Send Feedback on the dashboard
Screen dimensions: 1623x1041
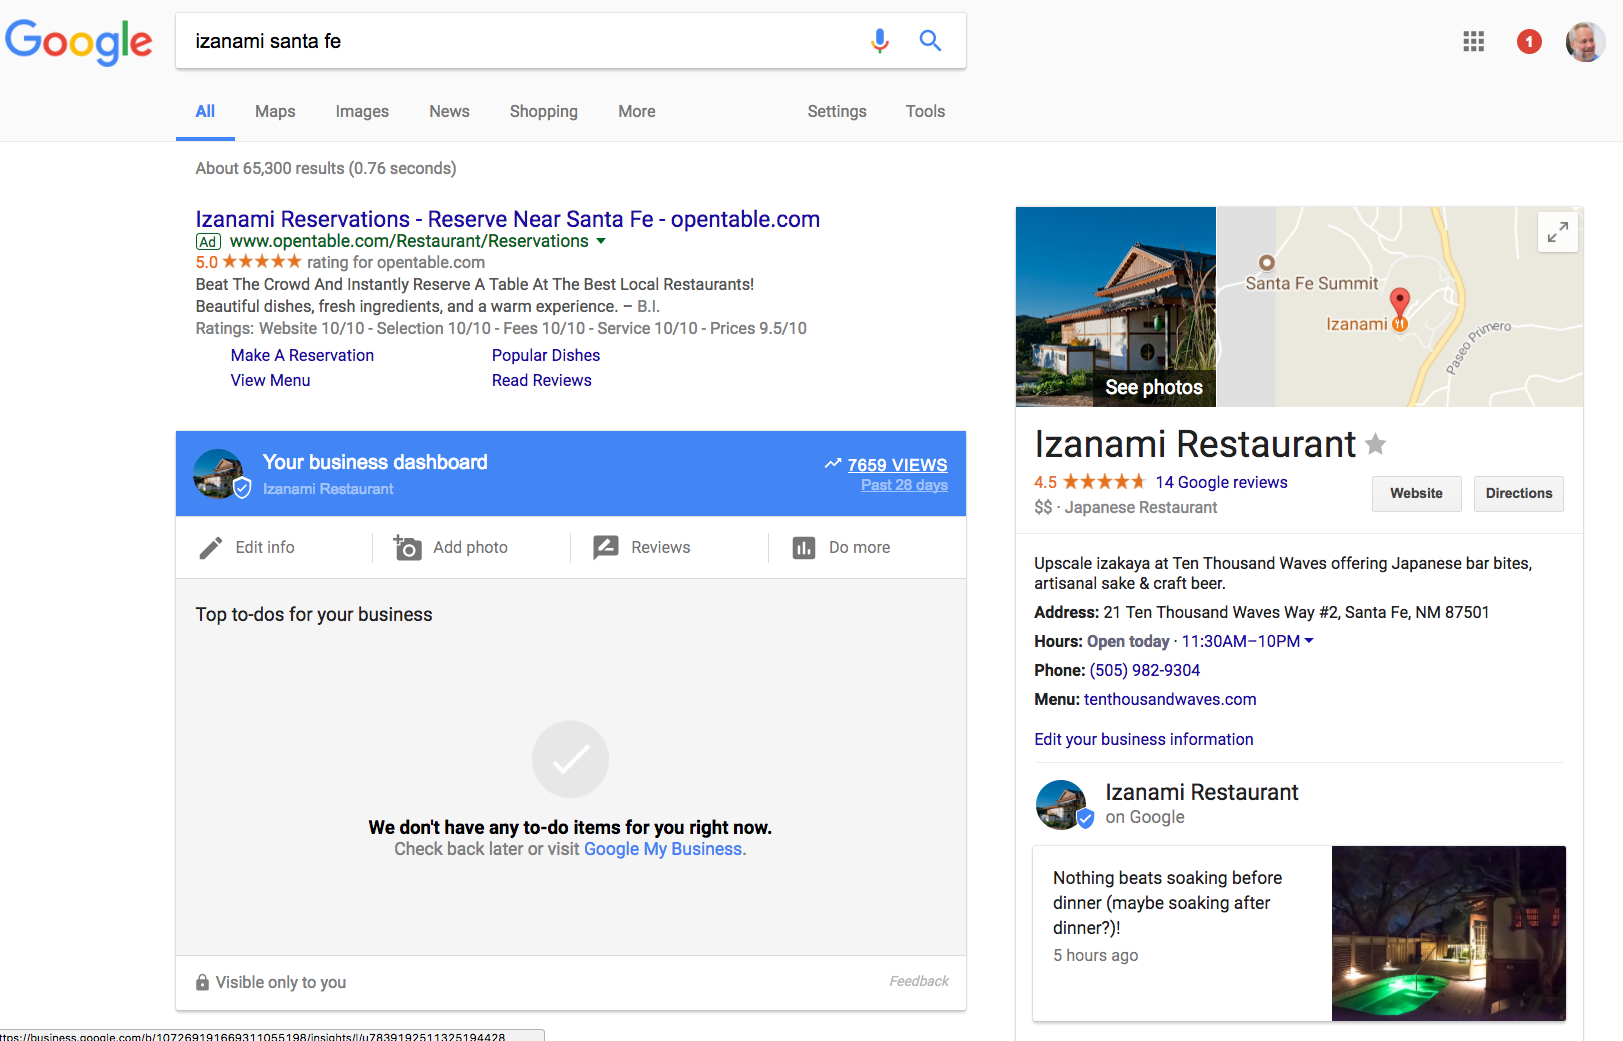click(919, 981)
